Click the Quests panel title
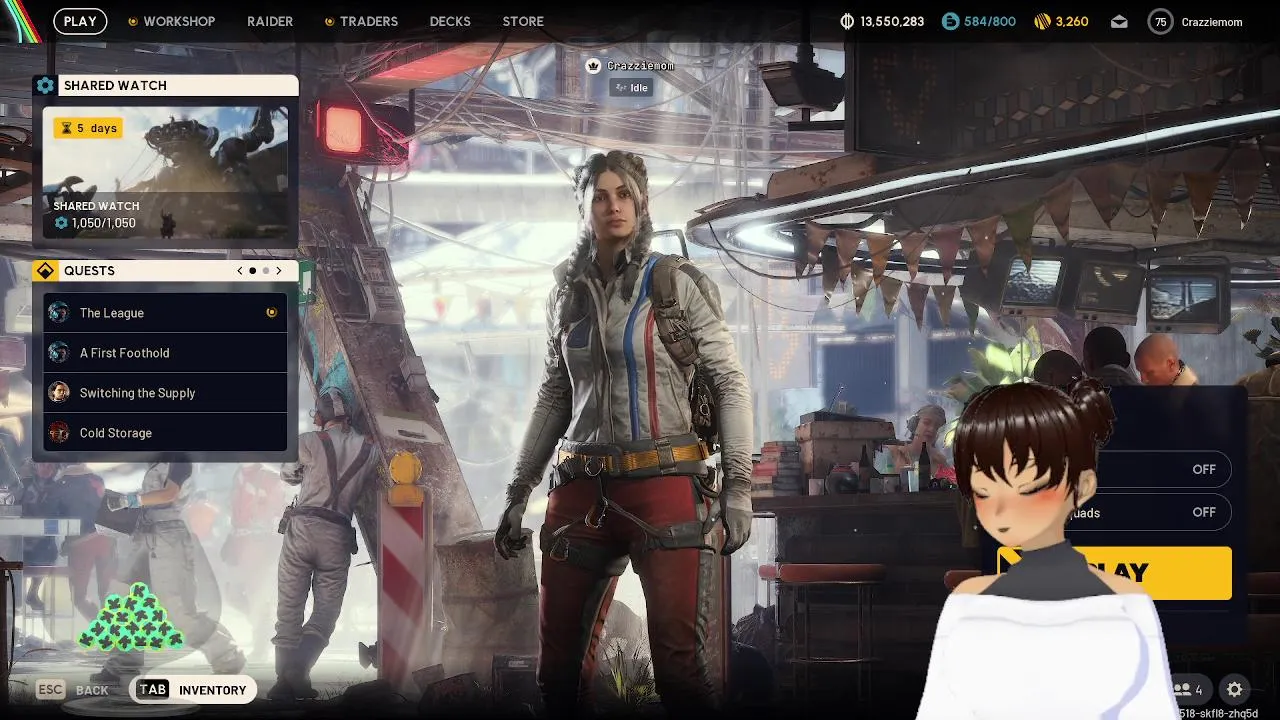The height and width of the screenshot is (720, 1280). [89, 271]
